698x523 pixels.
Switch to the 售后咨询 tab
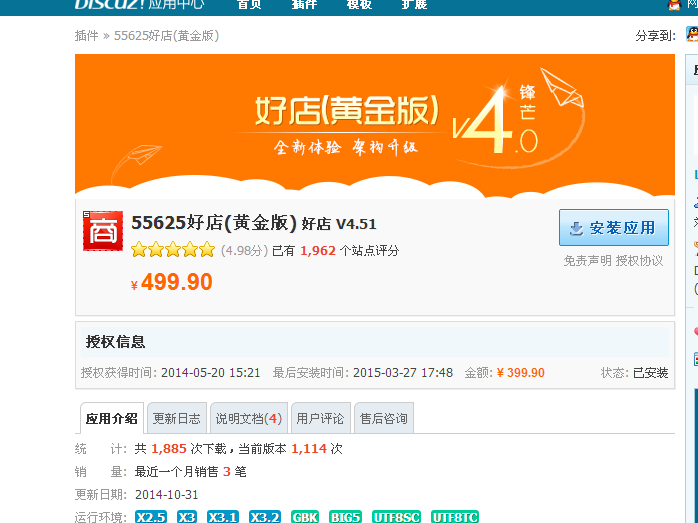tap(384, 418)
